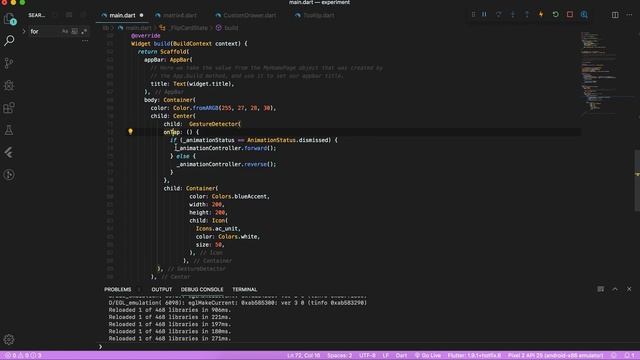This screenshot has height=360, width=640.
Task: Select language mode Dart
Action: coord(401,356)
